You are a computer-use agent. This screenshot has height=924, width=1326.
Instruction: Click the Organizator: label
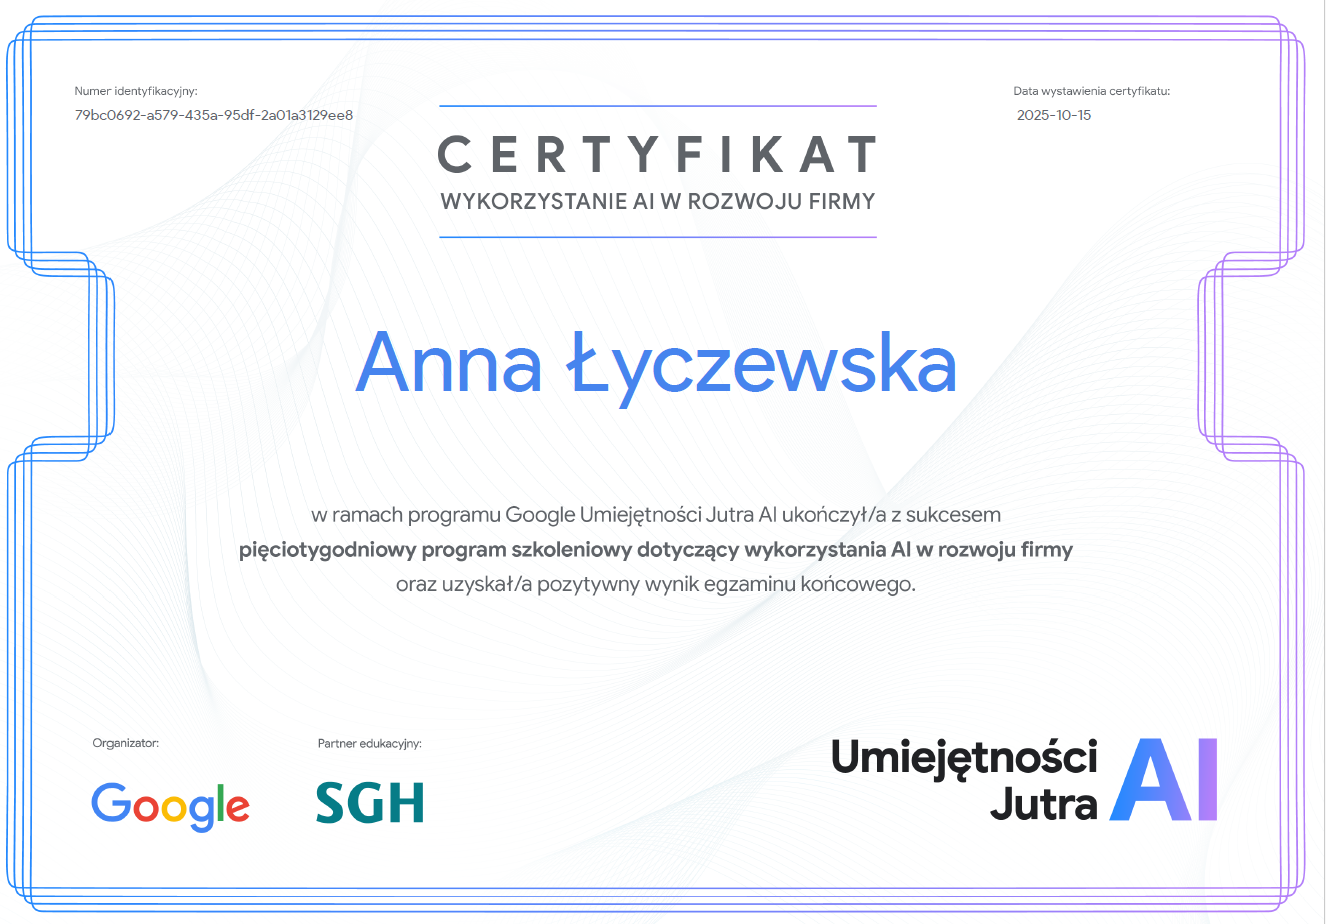click(126, 743)
